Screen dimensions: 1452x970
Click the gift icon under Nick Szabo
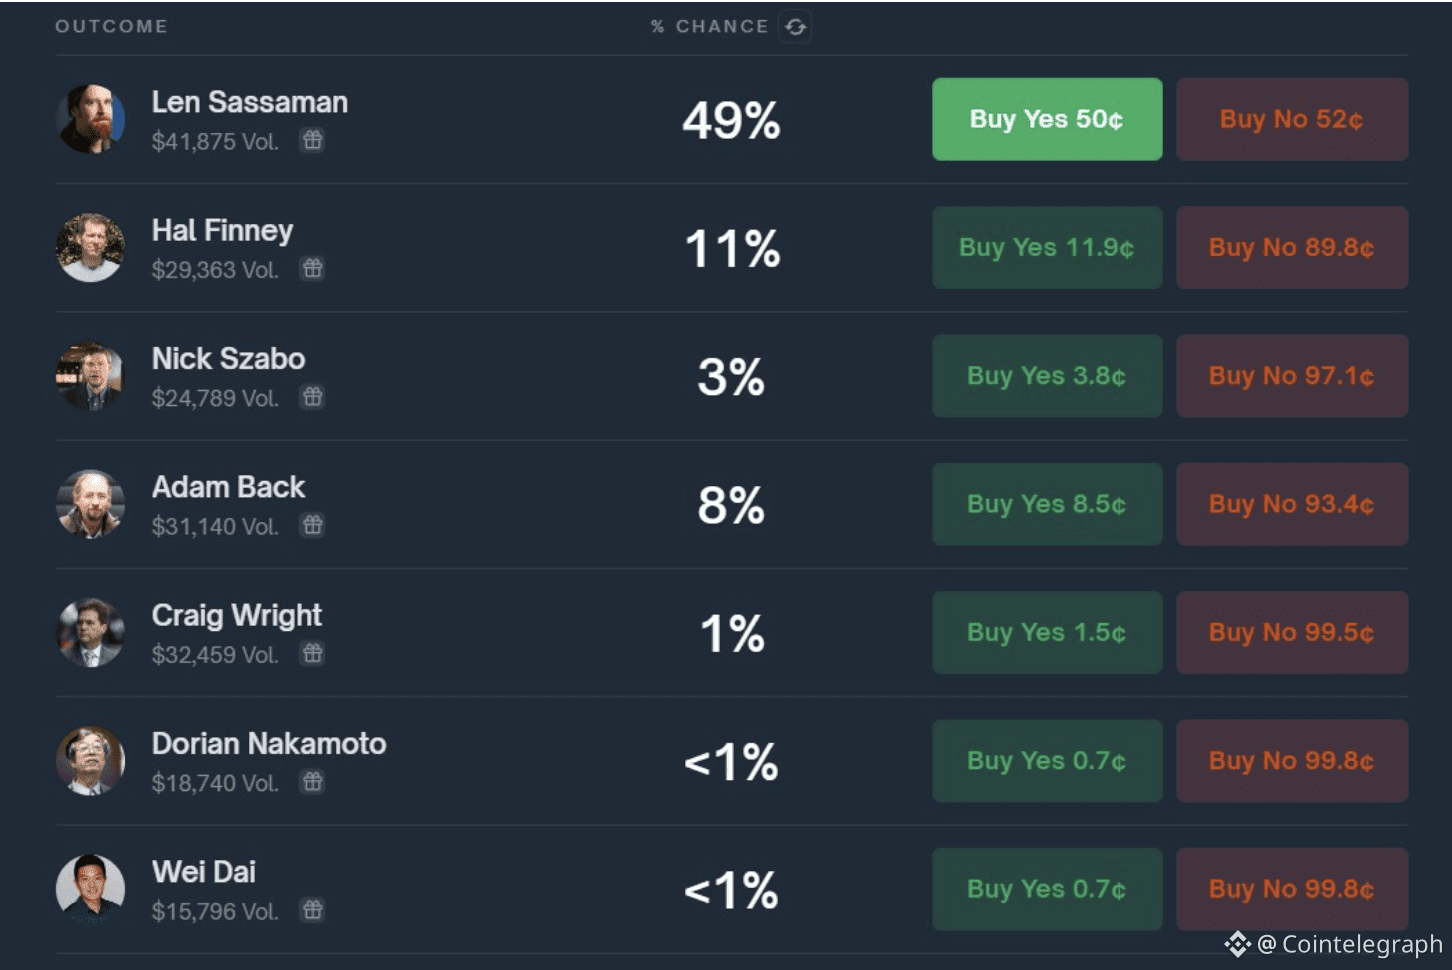313,397
